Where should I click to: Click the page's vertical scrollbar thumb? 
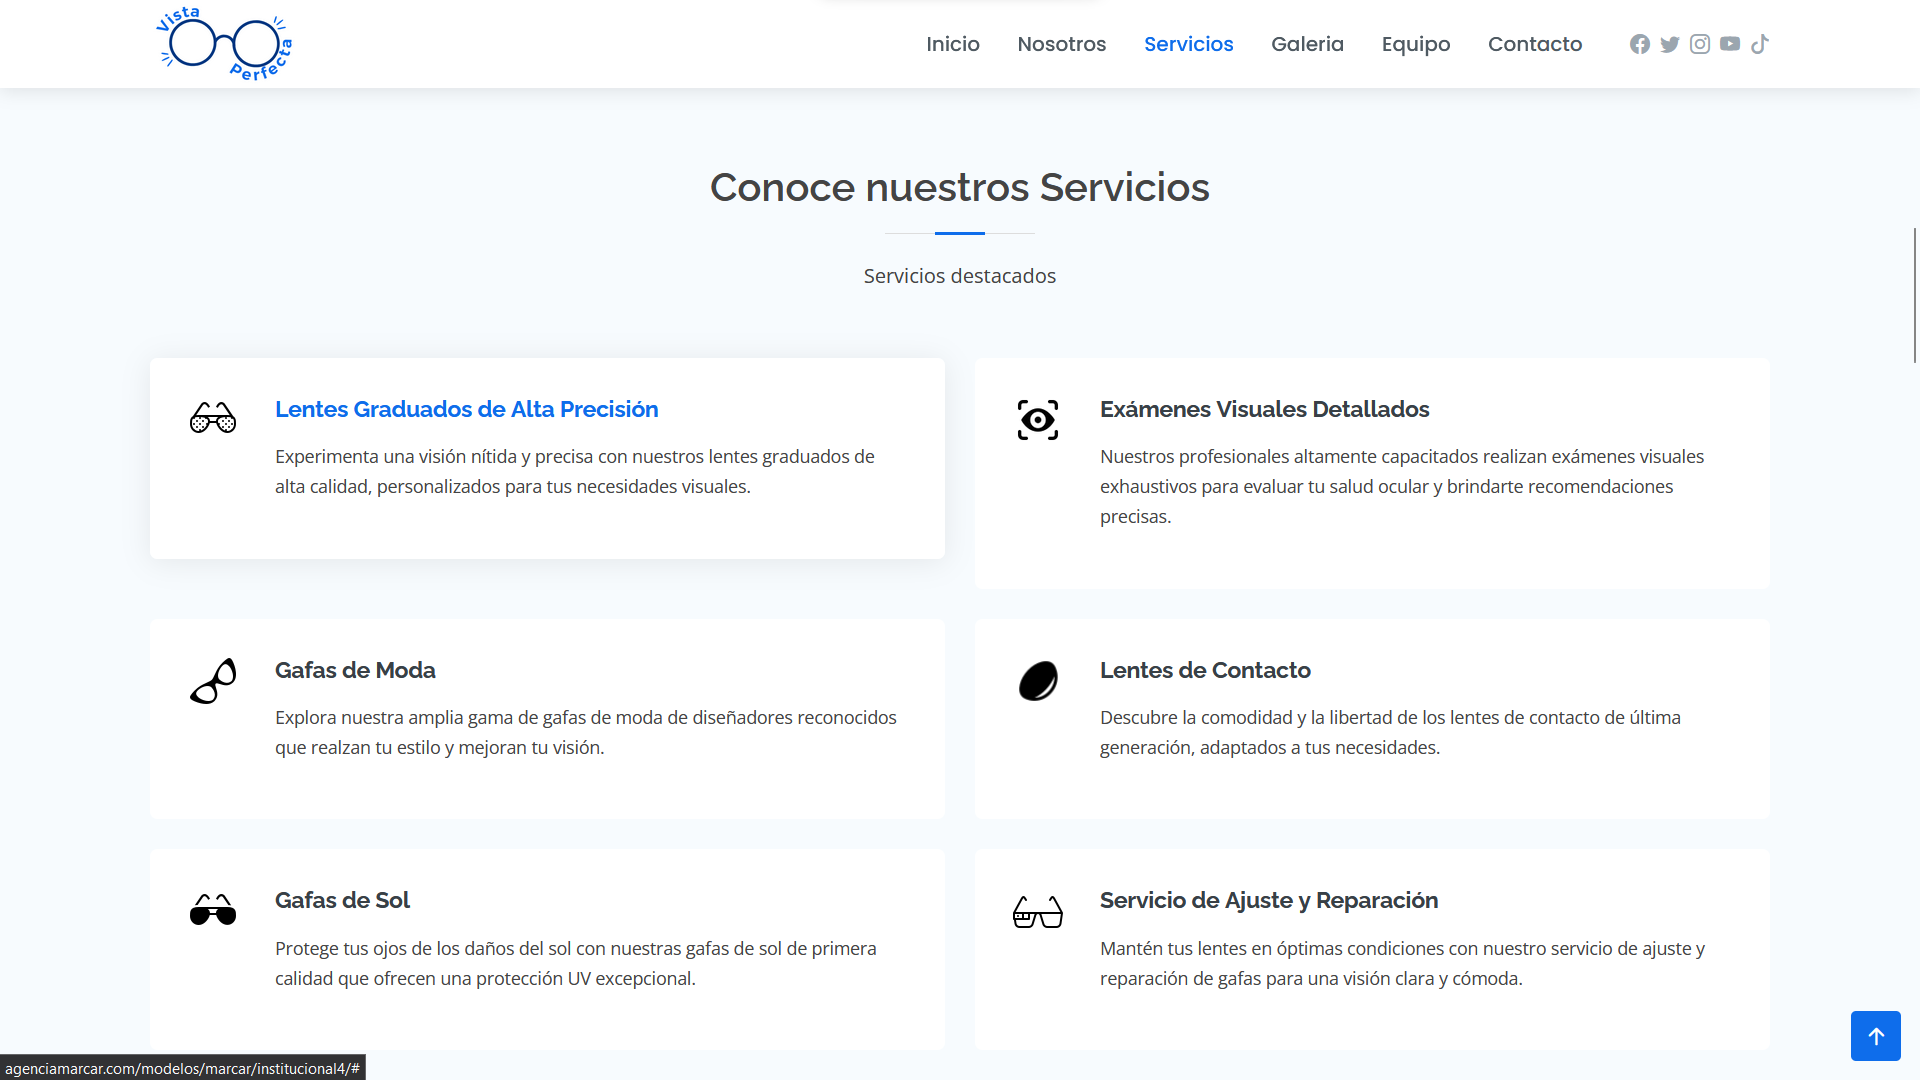pos(1914,295)
